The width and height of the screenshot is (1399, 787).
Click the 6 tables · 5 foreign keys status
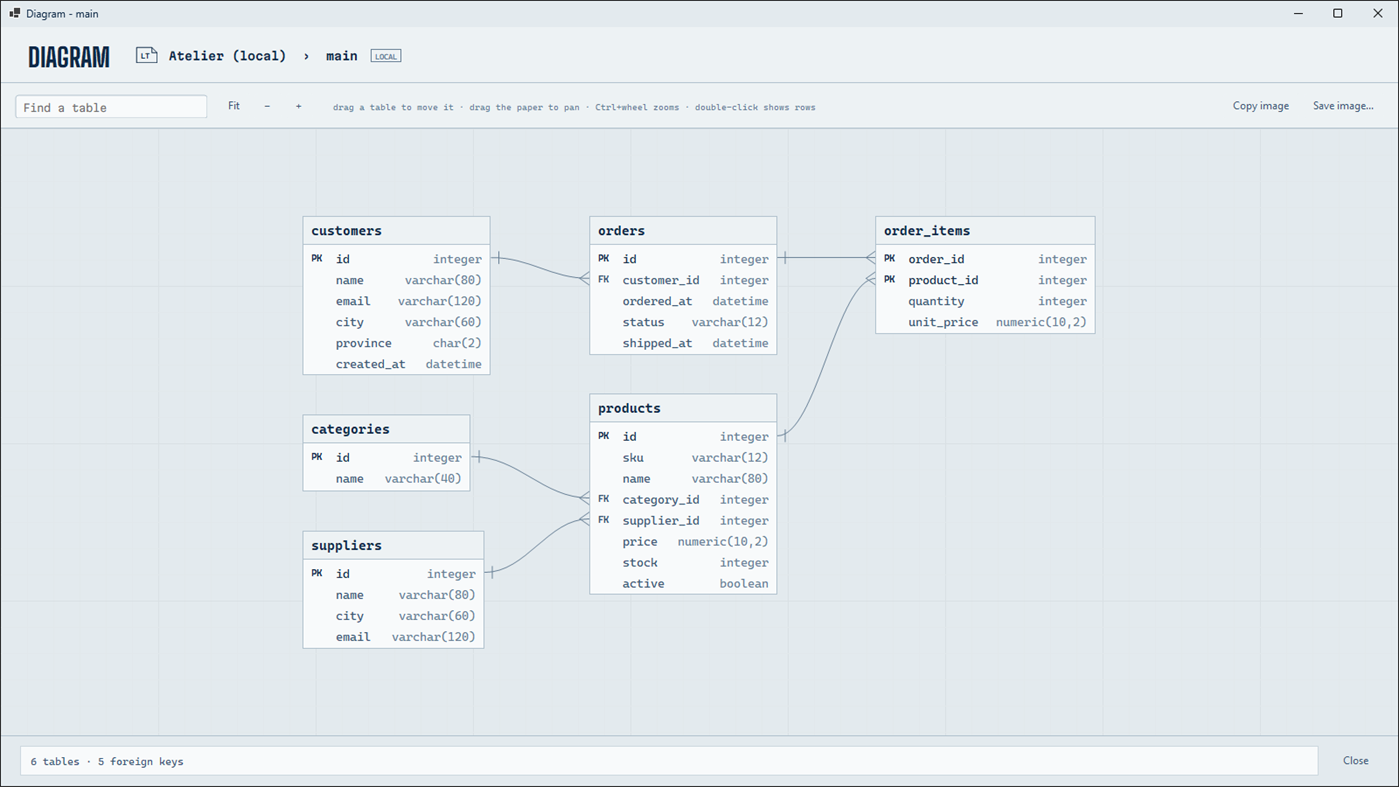tap(107, 762)
